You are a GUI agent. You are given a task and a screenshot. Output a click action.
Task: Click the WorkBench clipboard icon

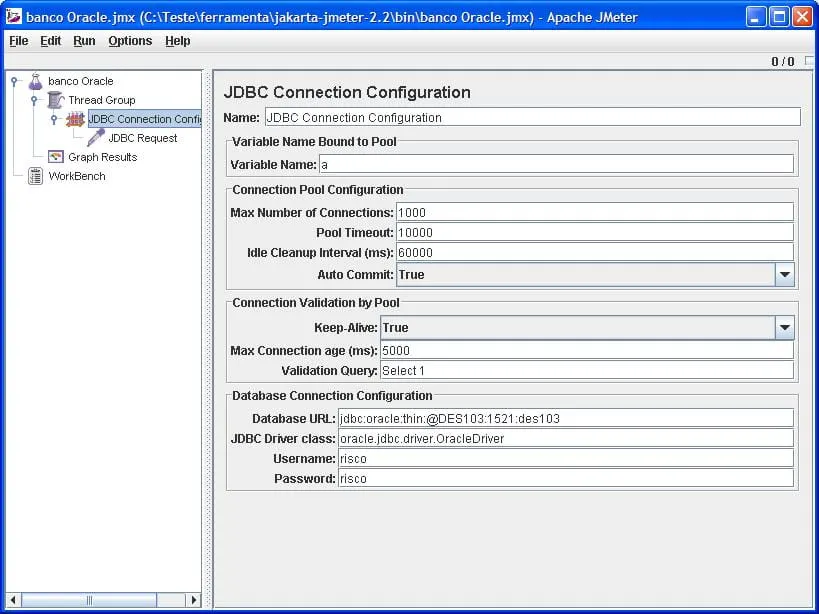pyautogui.click(x=36, y=176)
